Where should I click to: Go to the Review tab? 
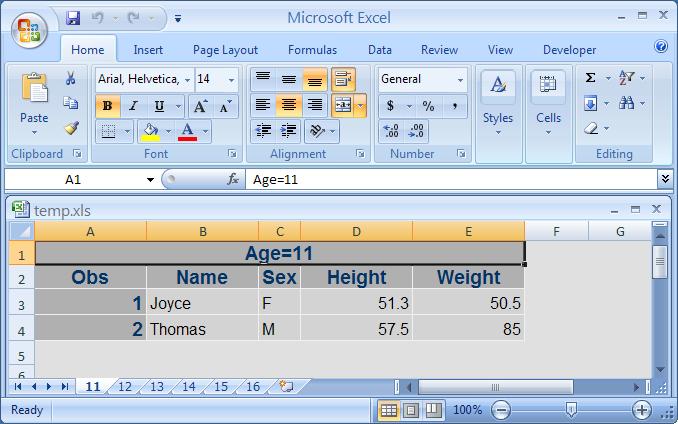[x=439, y=50]
